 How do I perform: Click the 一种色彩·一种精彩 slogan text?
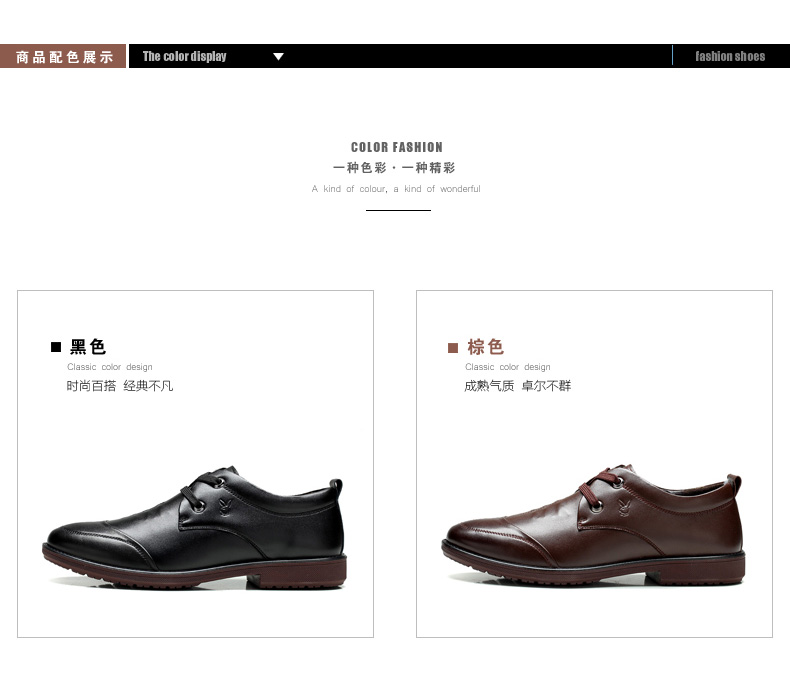click(394, 167)
